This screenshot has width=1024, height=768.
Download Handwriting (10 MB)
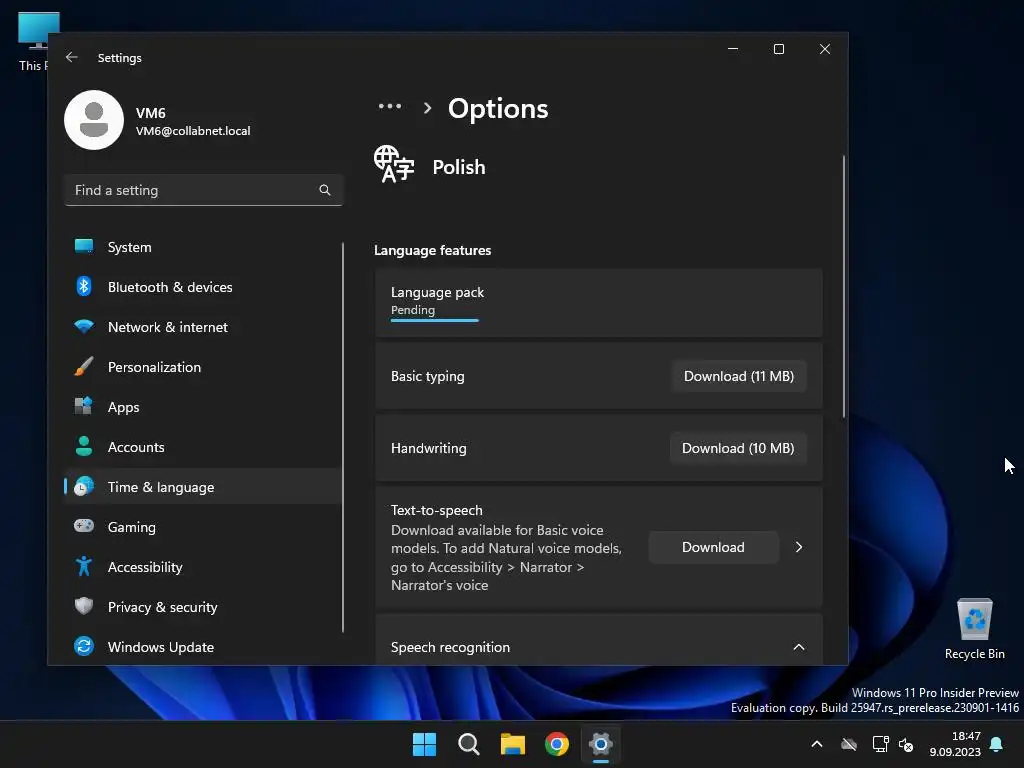(738, 448)
